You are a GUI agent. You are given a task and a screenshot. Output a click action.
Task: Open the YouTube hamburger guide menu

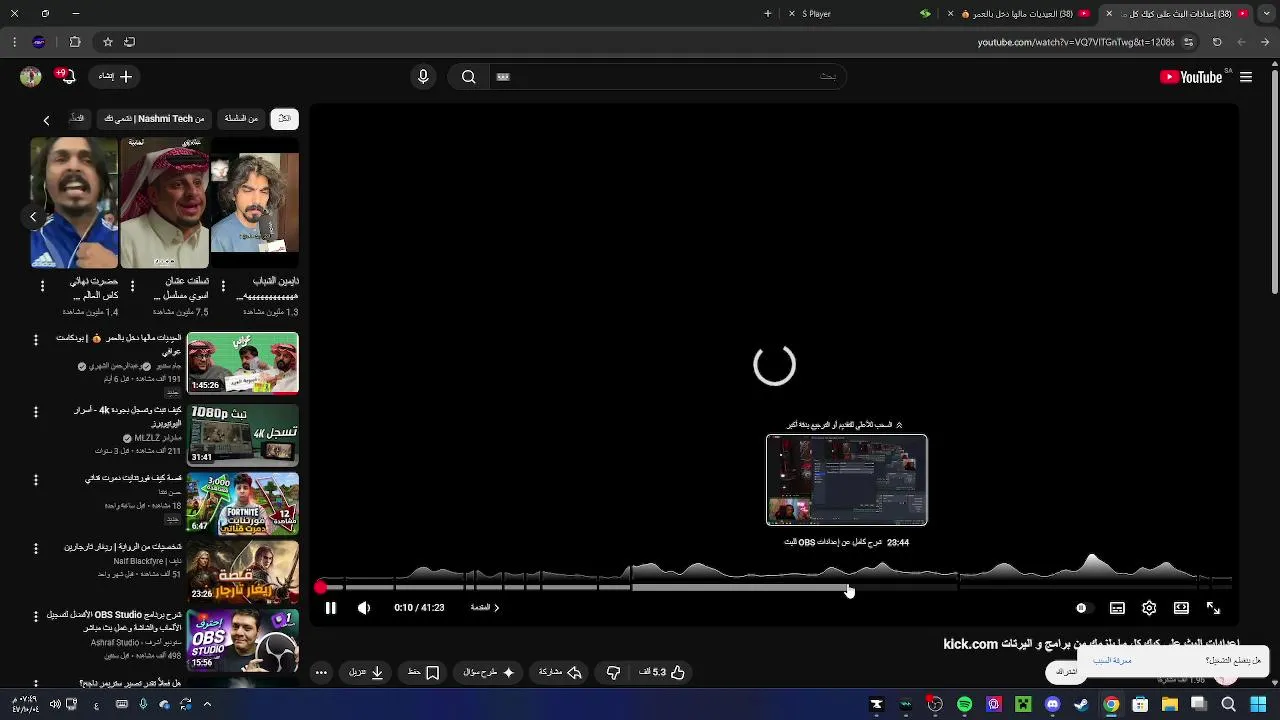1246,77
